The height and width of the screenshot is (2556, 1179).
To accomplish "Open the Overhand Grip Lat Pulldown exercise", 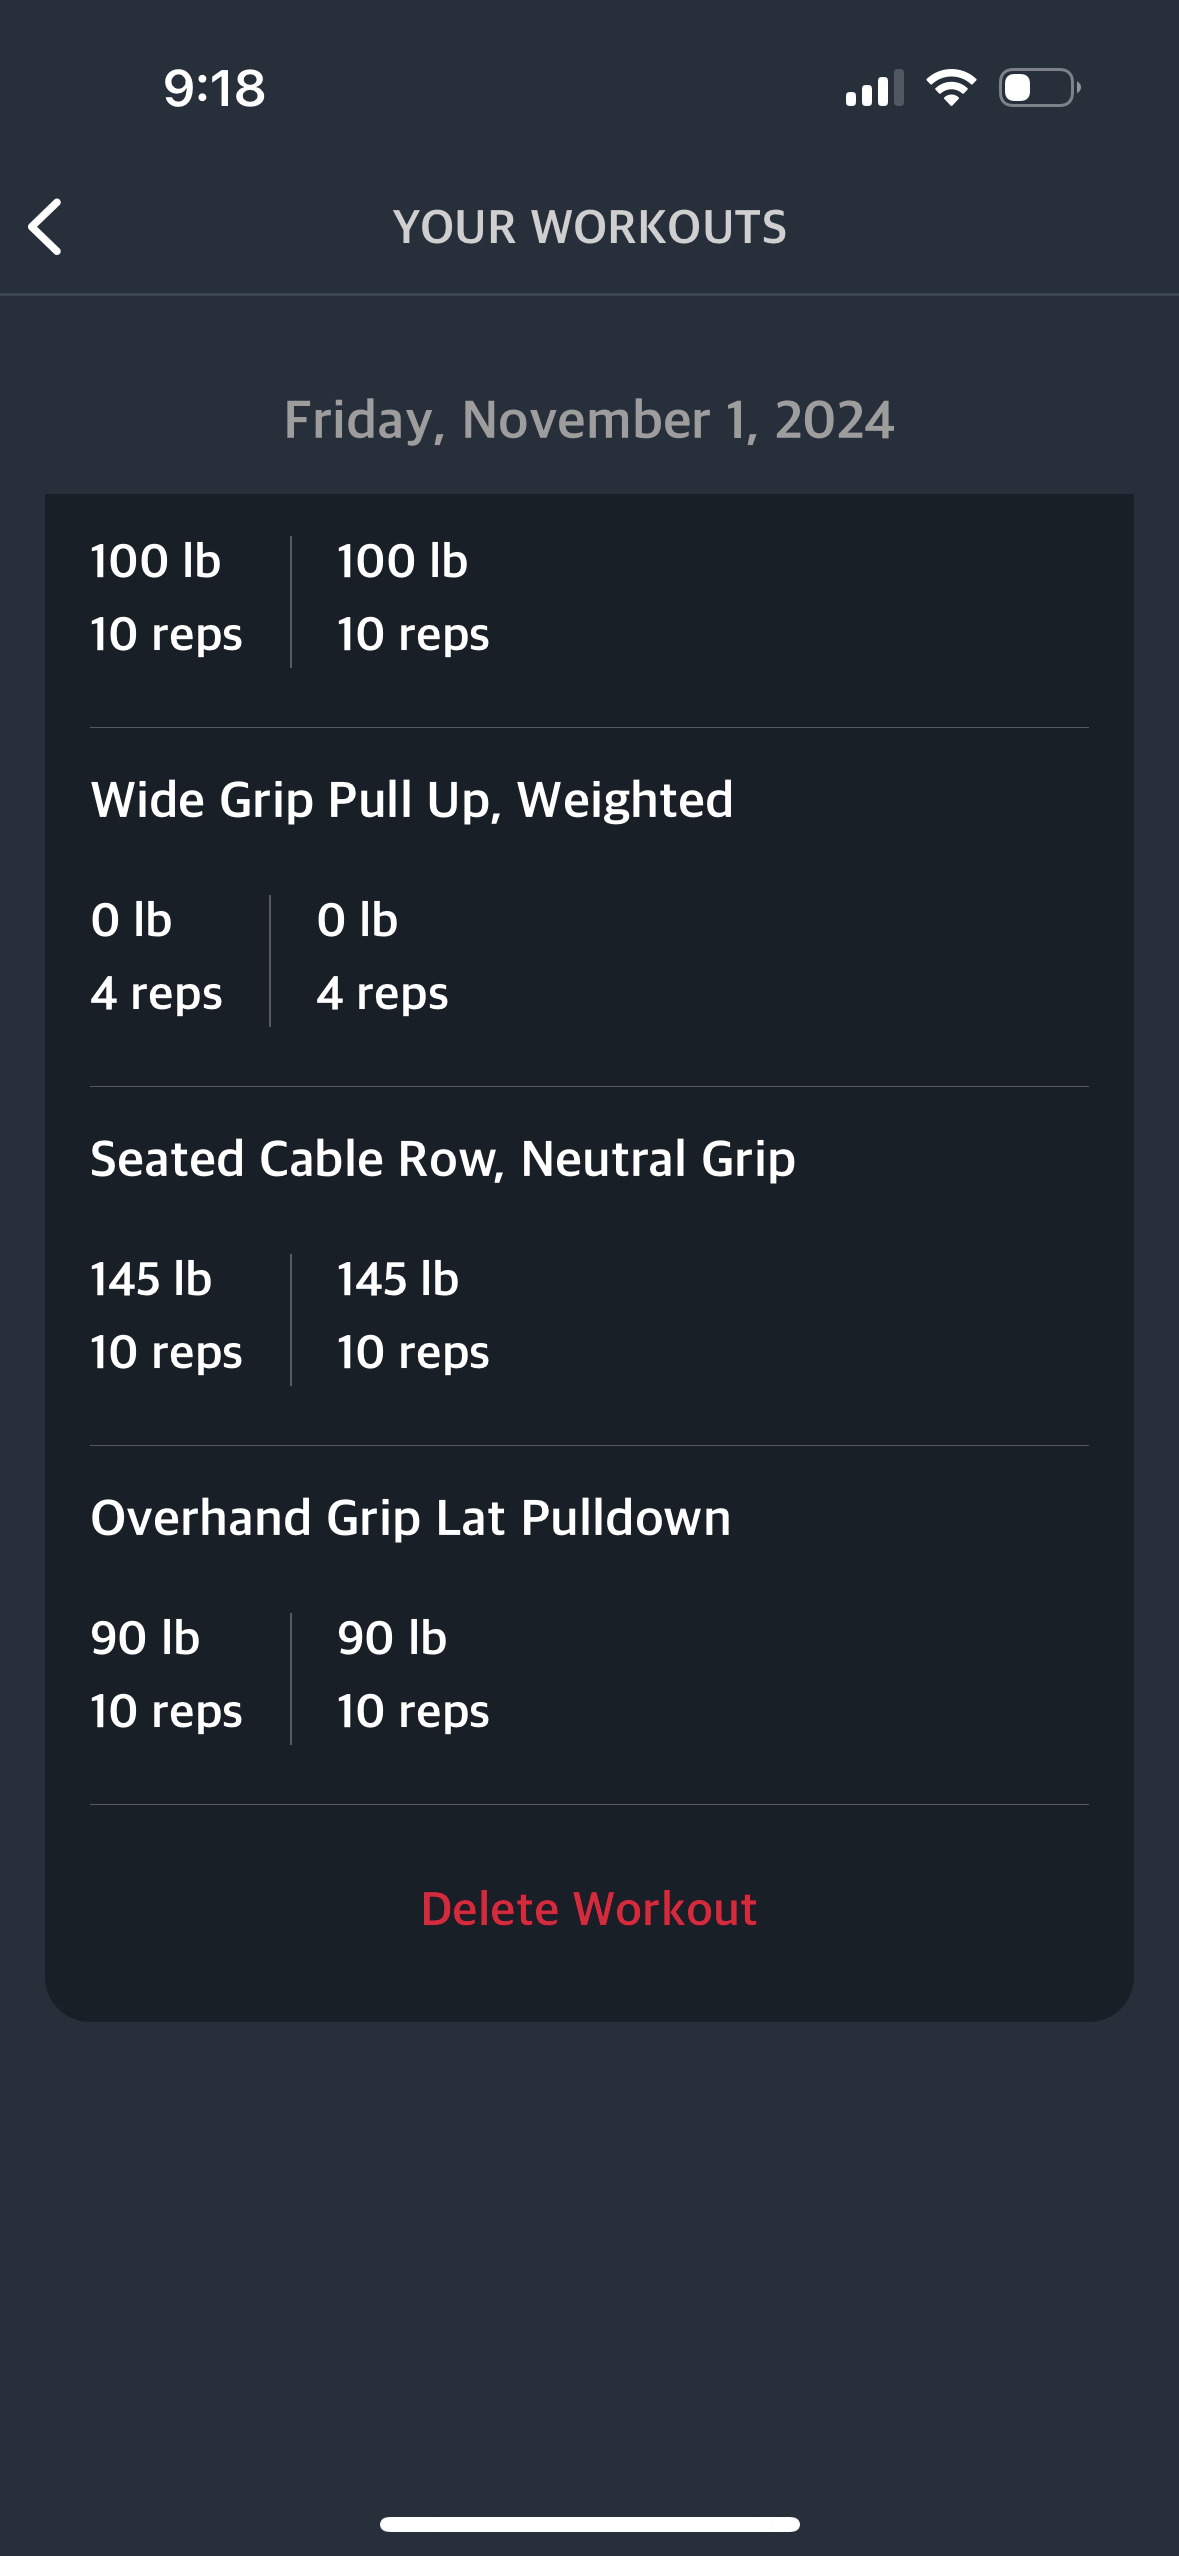I will pyautogui.click(x=411, y=1518).
